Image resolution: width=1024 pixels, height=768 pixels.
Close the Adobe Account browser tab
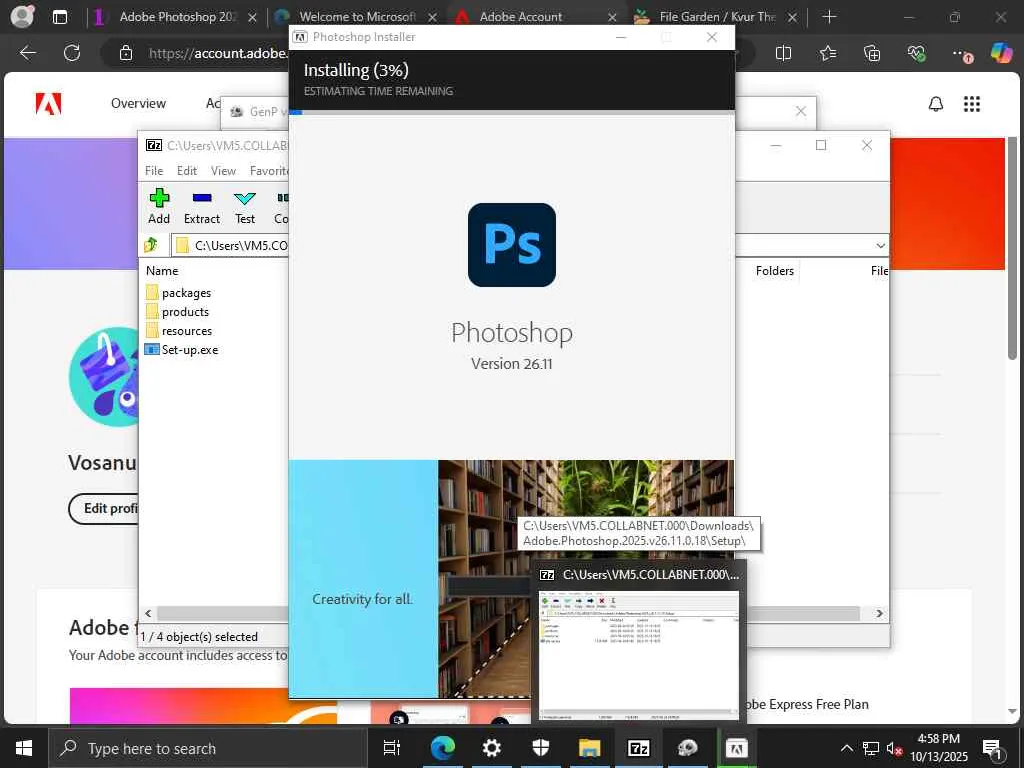click(612, 18)
